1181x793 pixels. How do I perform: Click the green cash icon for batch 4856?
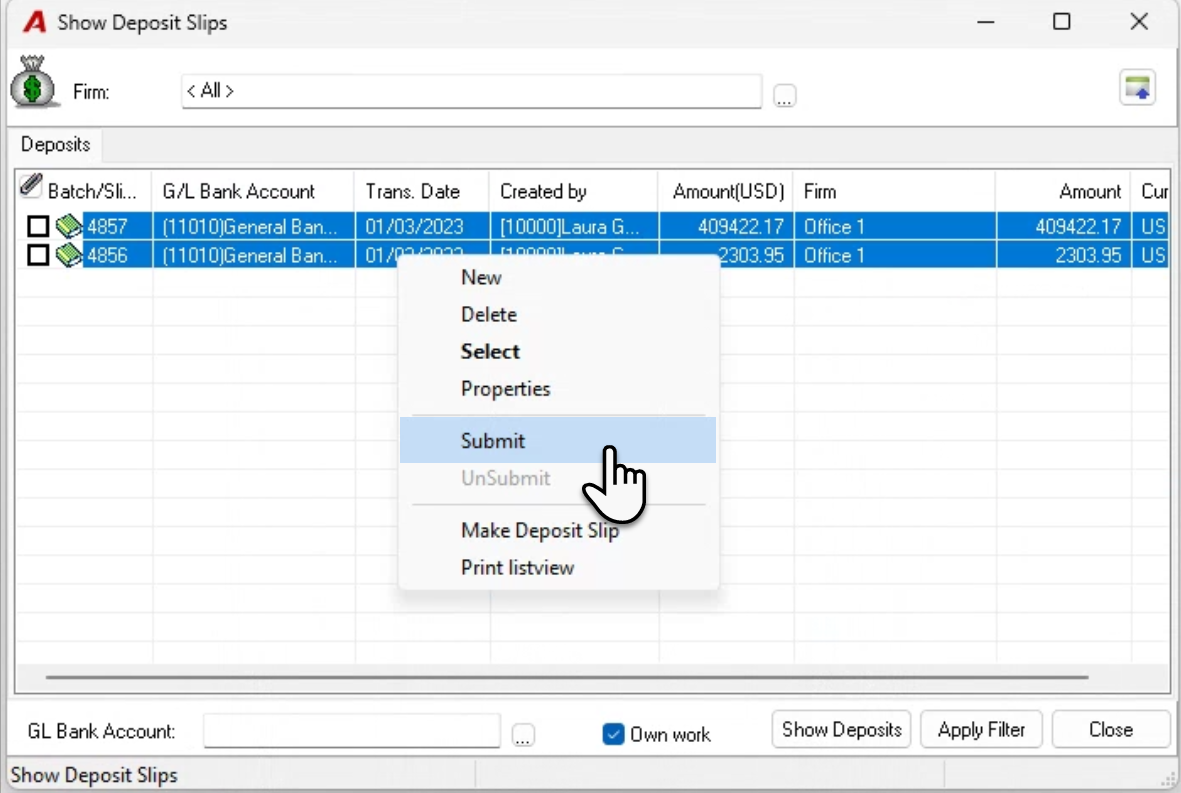tap(69, 255)
